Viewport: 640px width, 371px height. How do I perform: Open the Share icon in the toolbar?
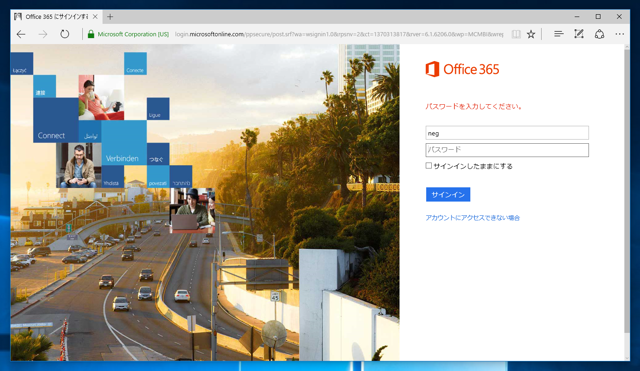tap(599, 34)
